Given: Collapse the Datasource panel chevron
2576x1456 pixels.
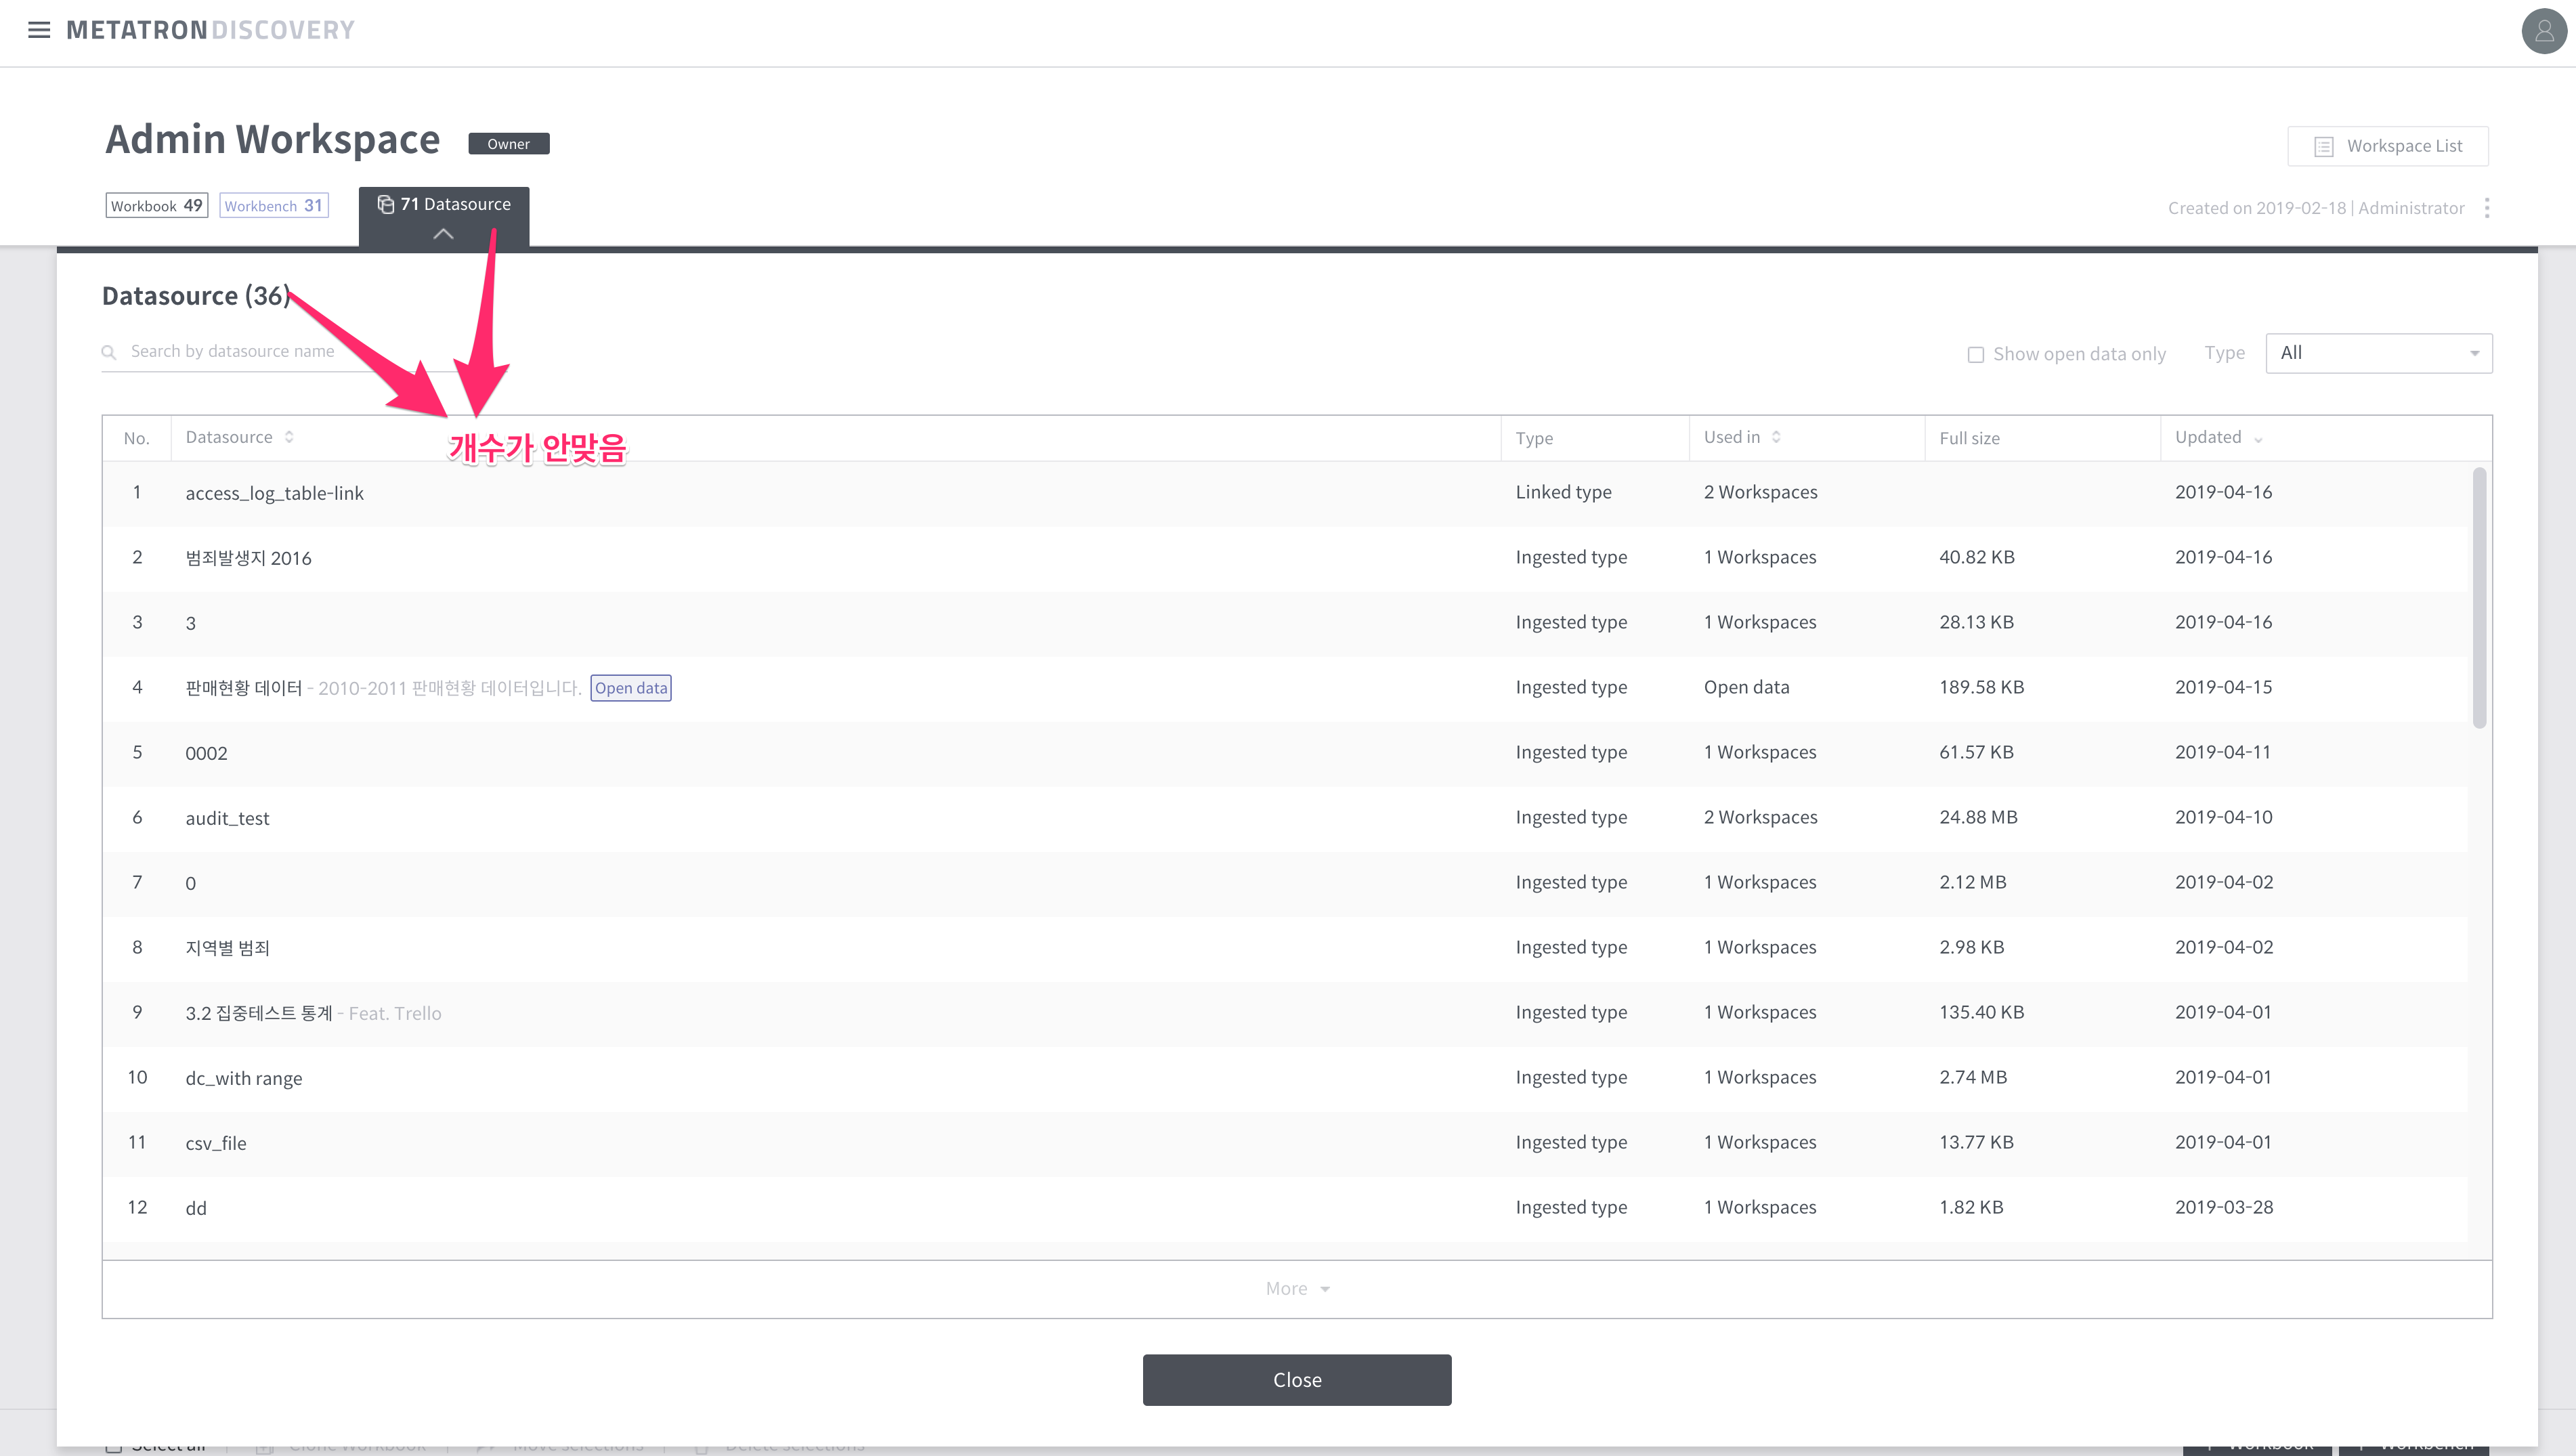Looking at the screenshot, I should click(443, 234).
